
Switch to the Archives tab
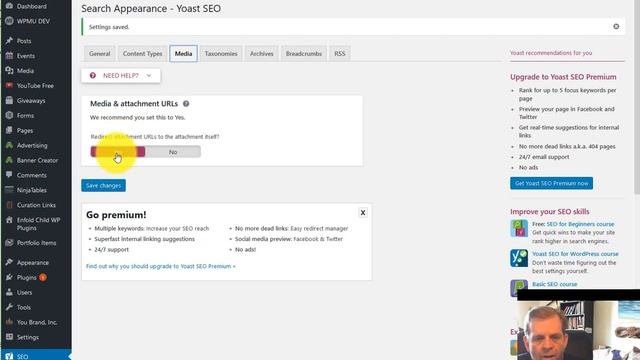262,53
